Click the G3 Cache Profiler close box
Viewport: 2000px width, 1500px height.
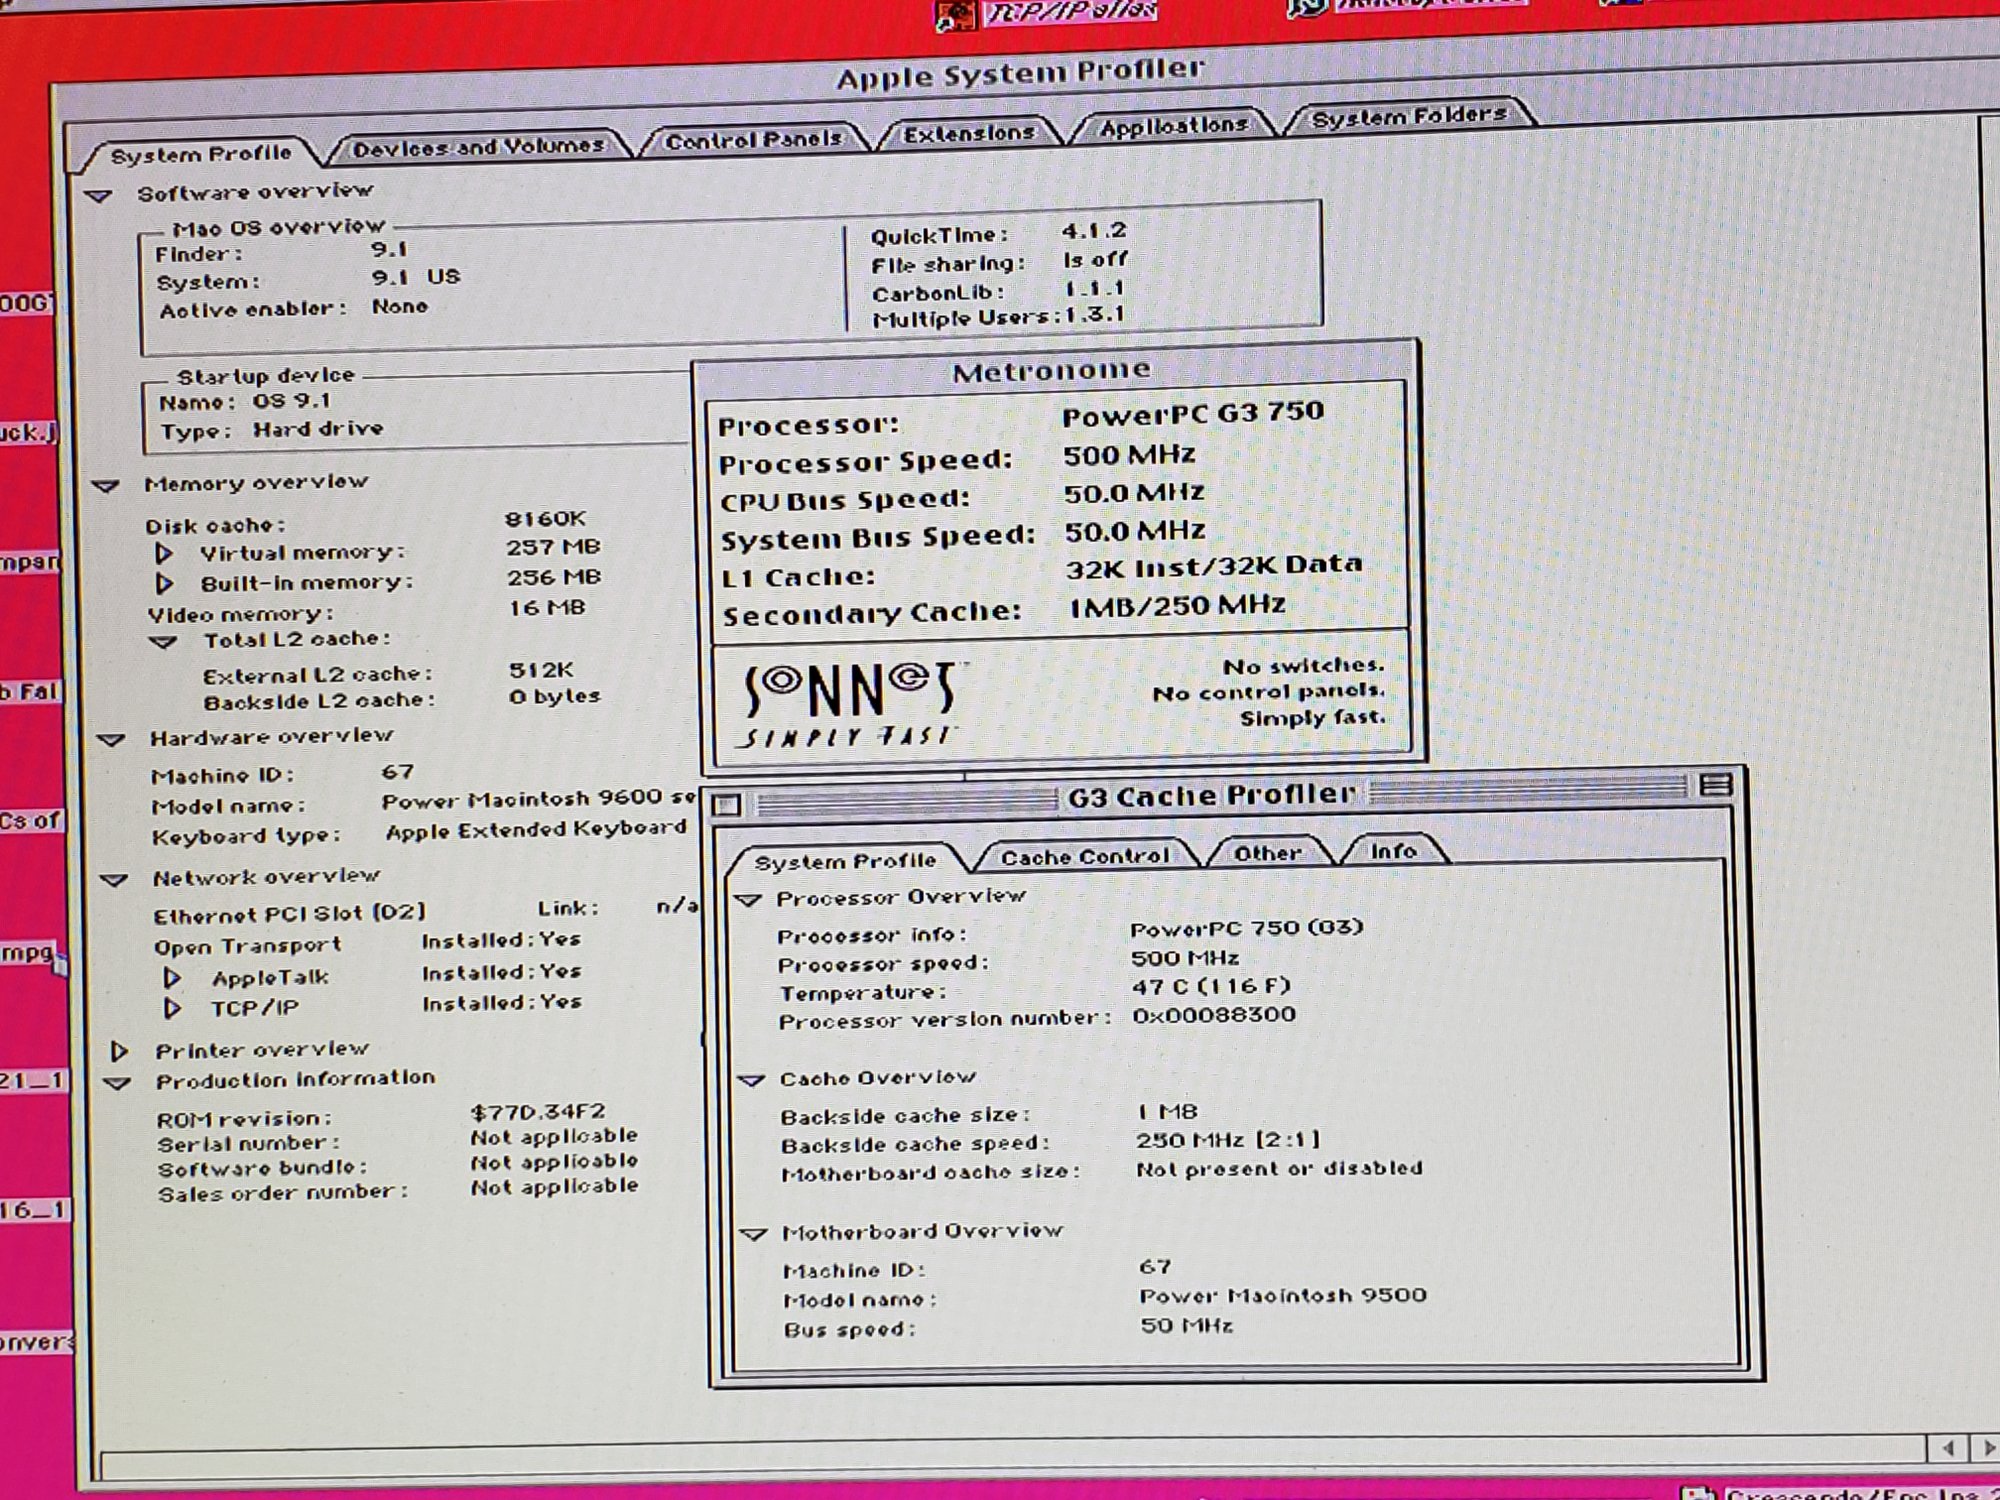tap(728, 804)
